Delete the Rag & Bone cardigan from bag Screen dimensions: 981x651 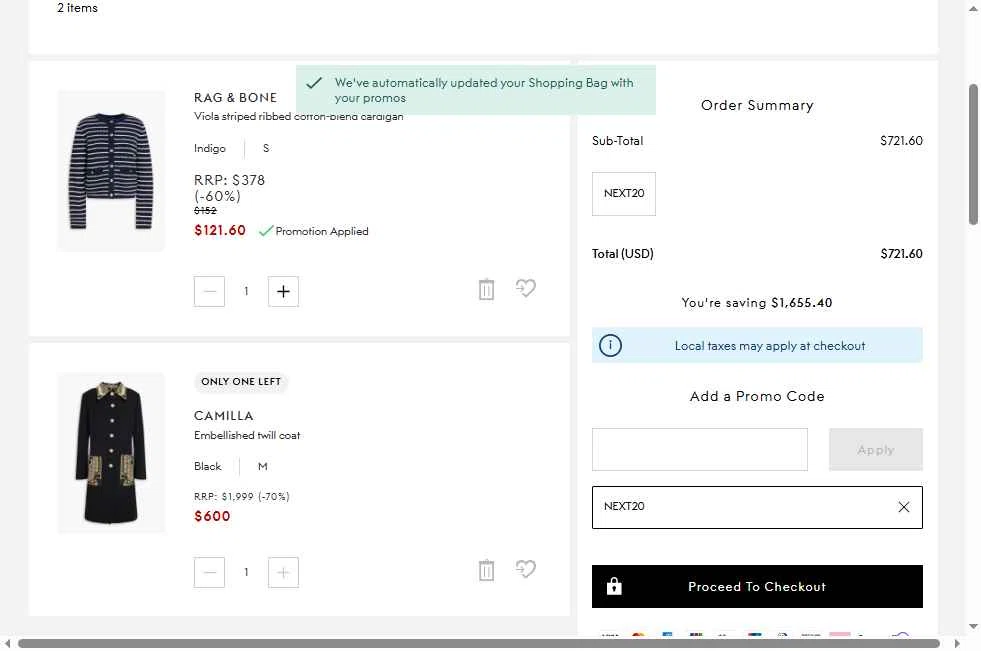tap(486, 290)
